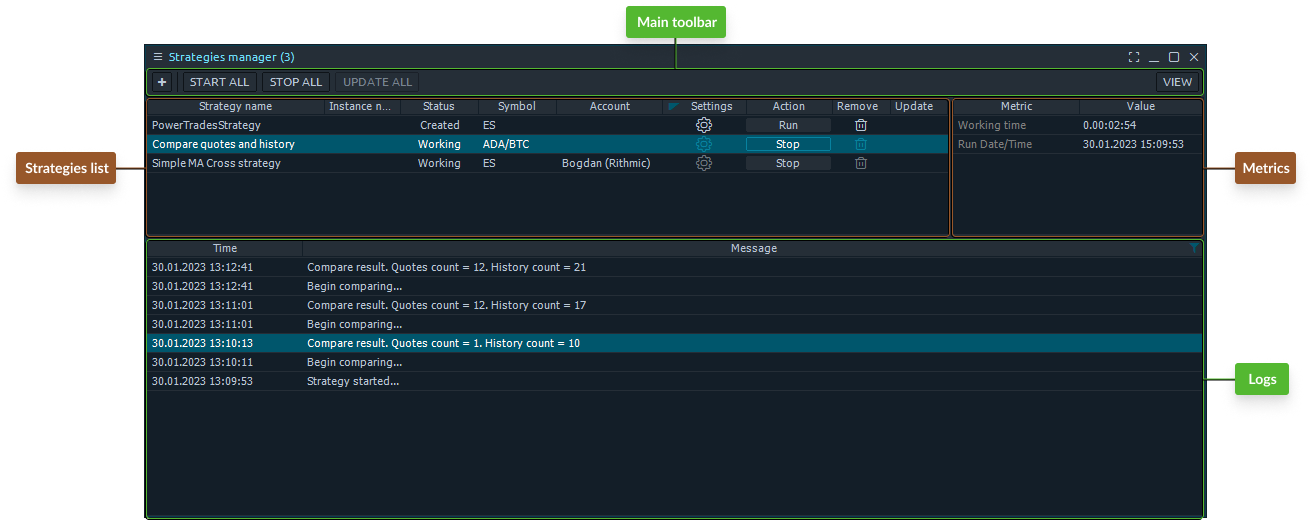Stop the Compare quotes and history strategy
The width and height of the screenshot is (1312, 520).
788,144
